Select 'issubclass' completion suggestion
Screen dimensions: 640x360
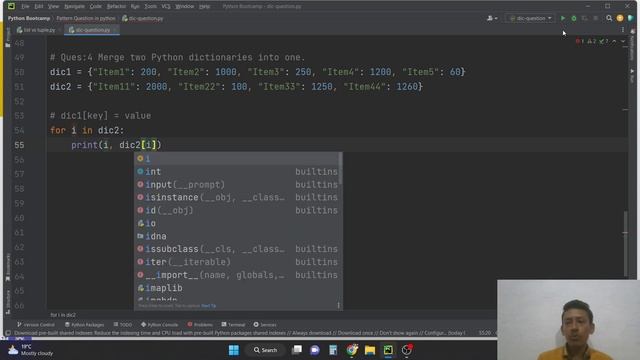coord(238,249)
